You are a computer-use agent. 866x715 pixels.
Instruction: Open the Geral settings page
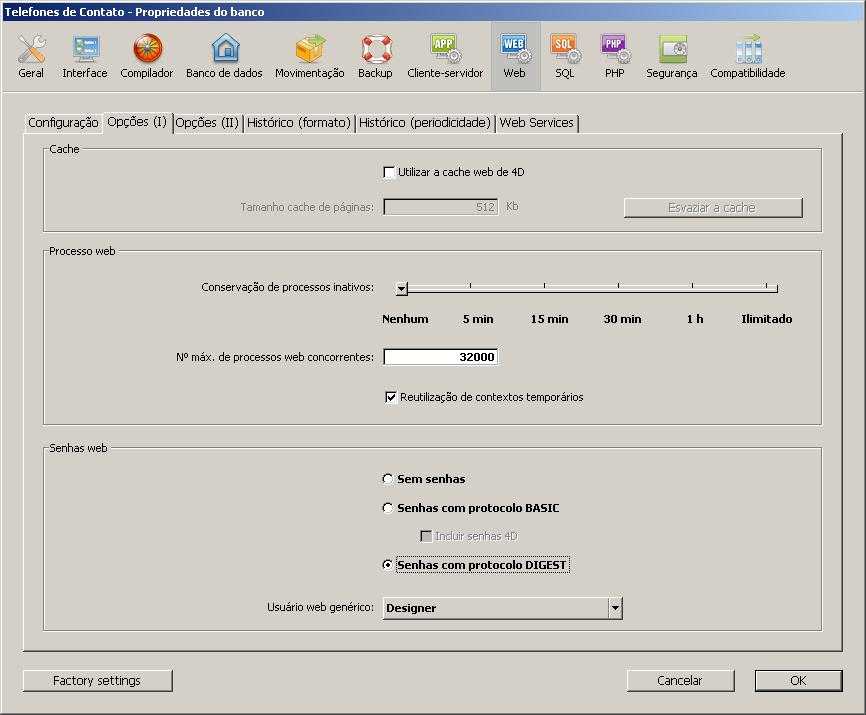(x=31, y=56)
